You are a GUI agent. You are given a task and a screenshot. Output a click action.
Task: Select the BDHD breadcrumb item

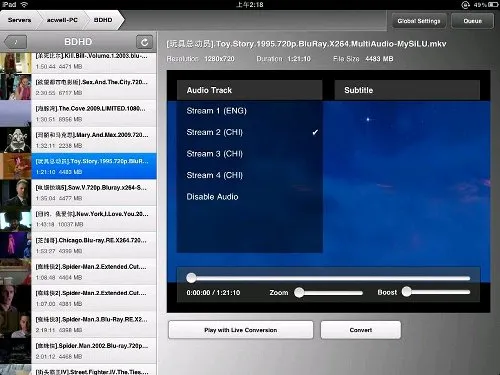point(103,20)
